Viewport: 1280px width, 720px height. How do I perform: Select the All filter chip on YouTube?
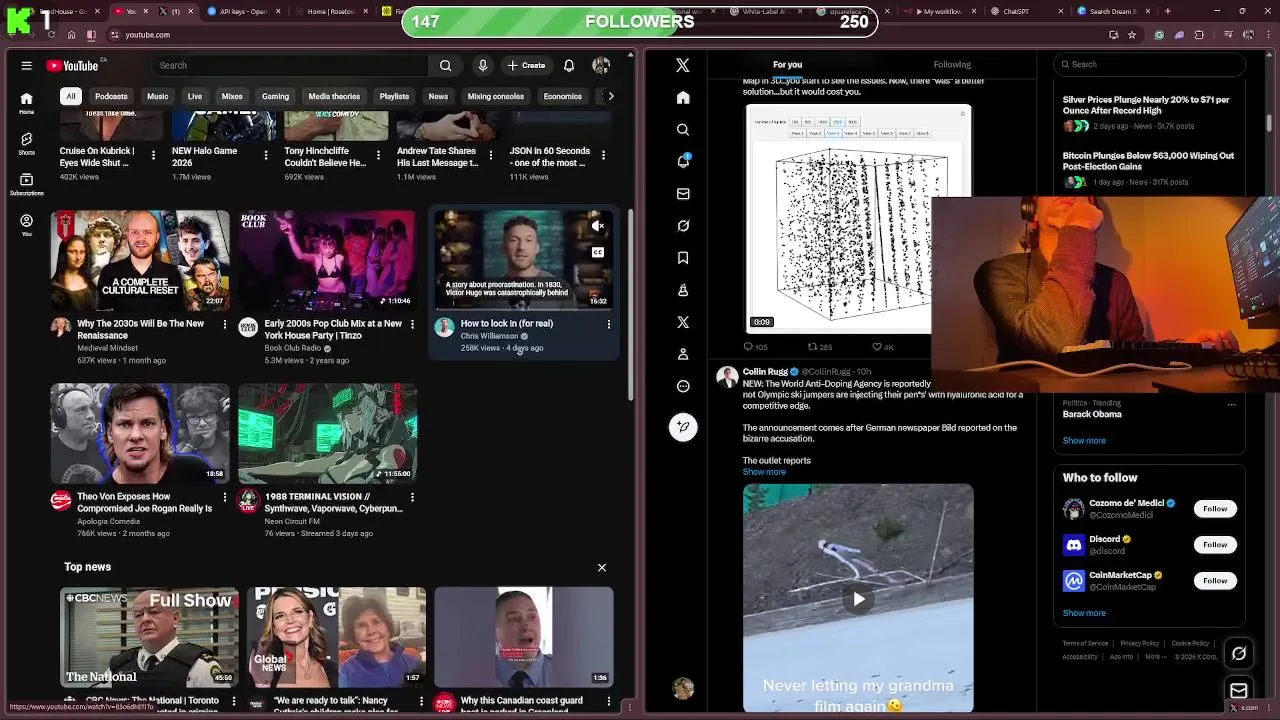70,96
